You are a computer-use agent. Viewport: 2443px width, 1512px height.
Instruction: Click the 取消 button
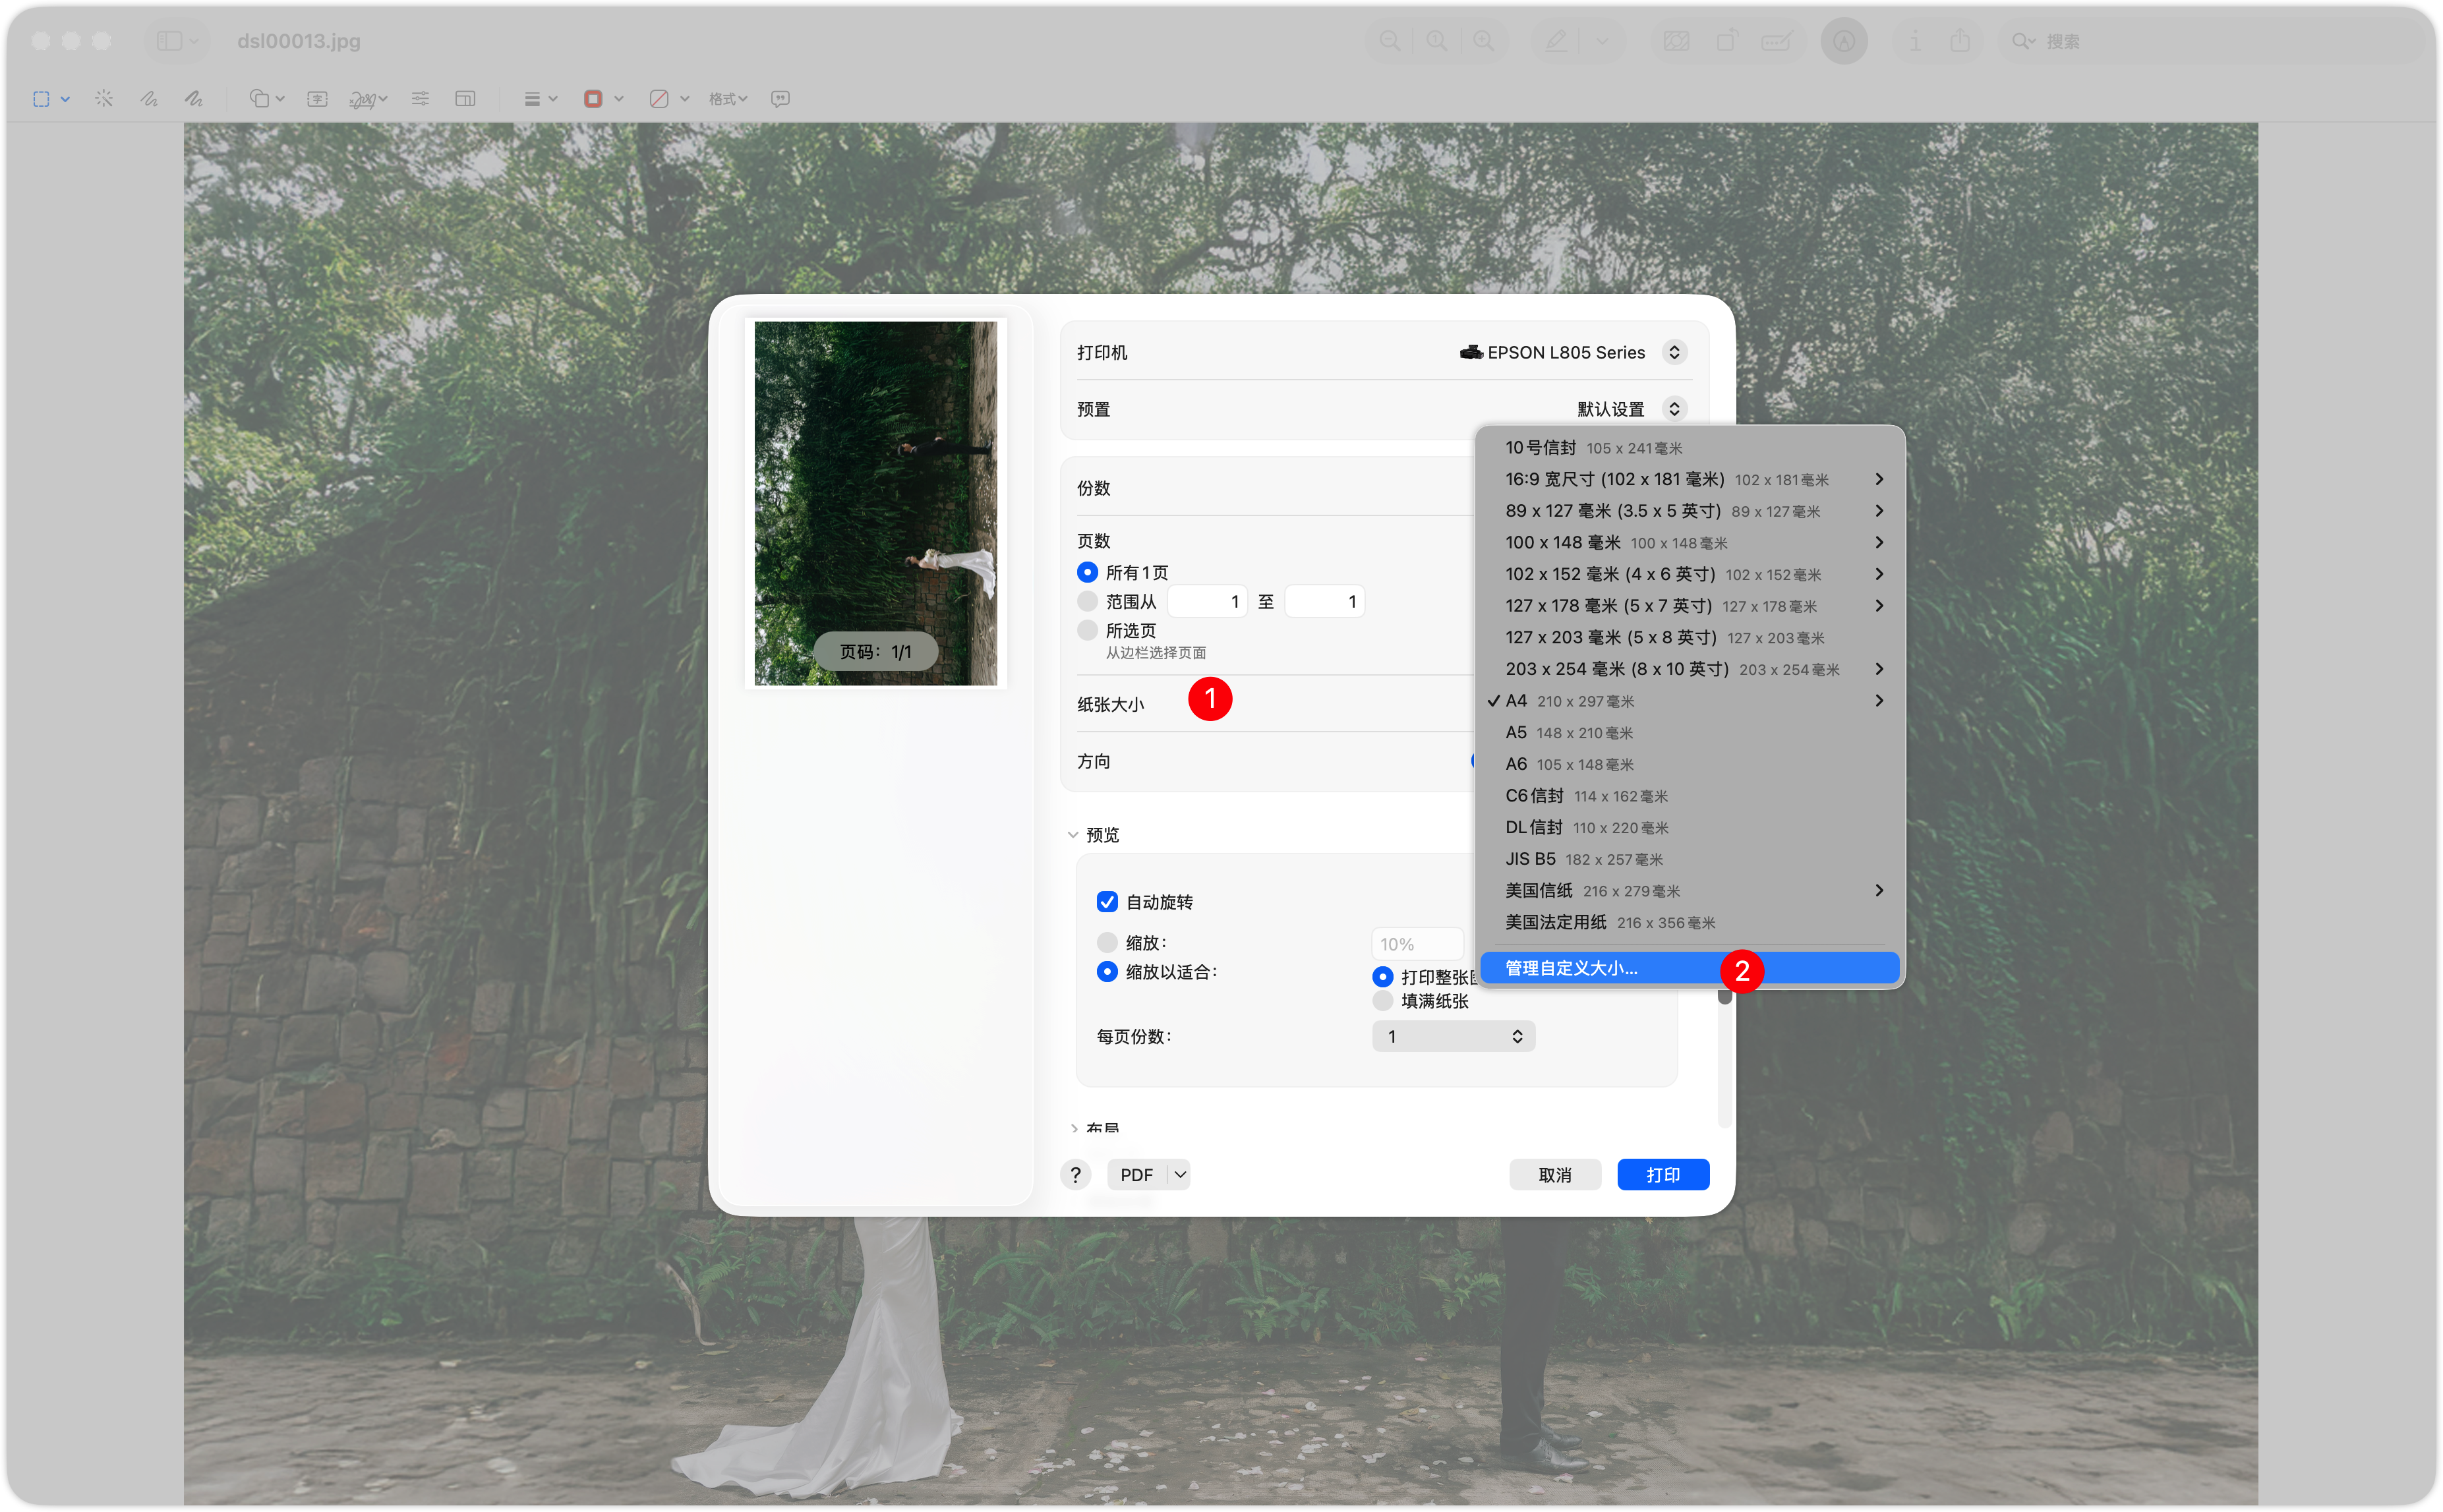1554,1175
